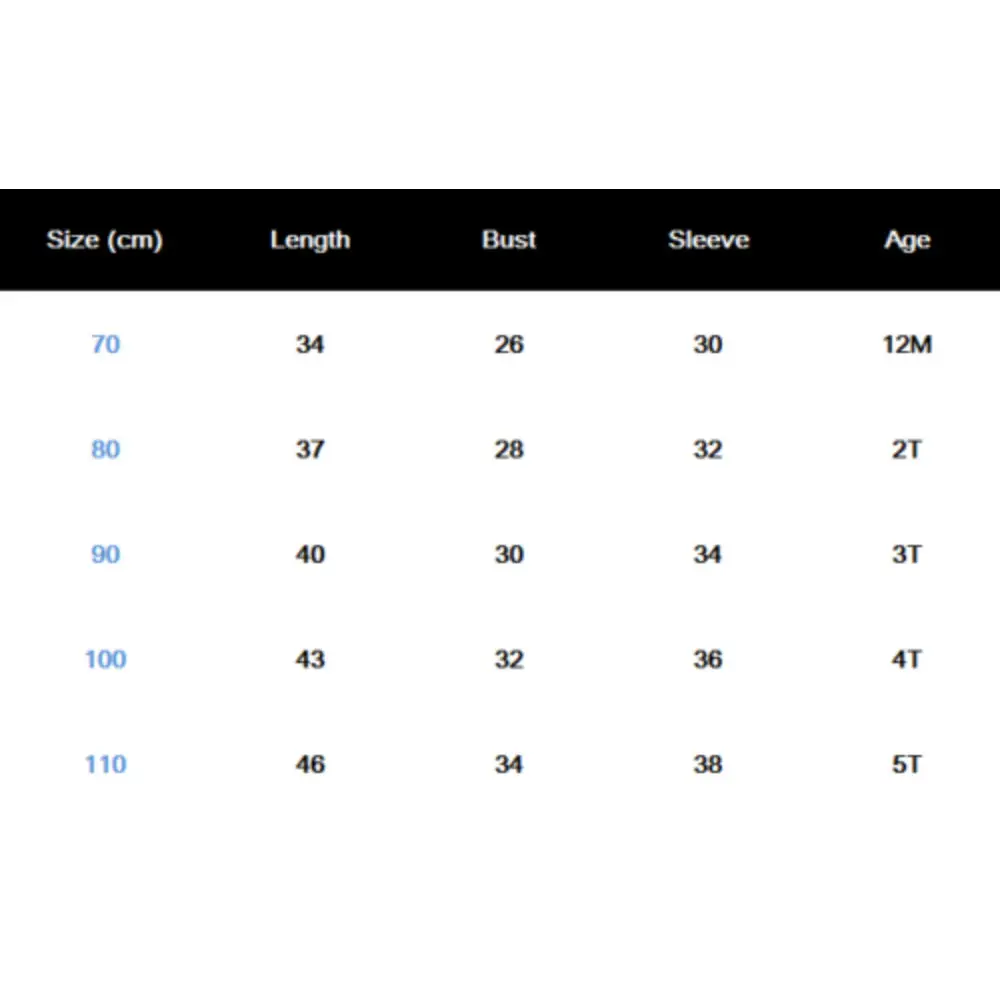Open the blue size 80 link
This screenshot has height=1000, width=1000.
pos(105,450)
